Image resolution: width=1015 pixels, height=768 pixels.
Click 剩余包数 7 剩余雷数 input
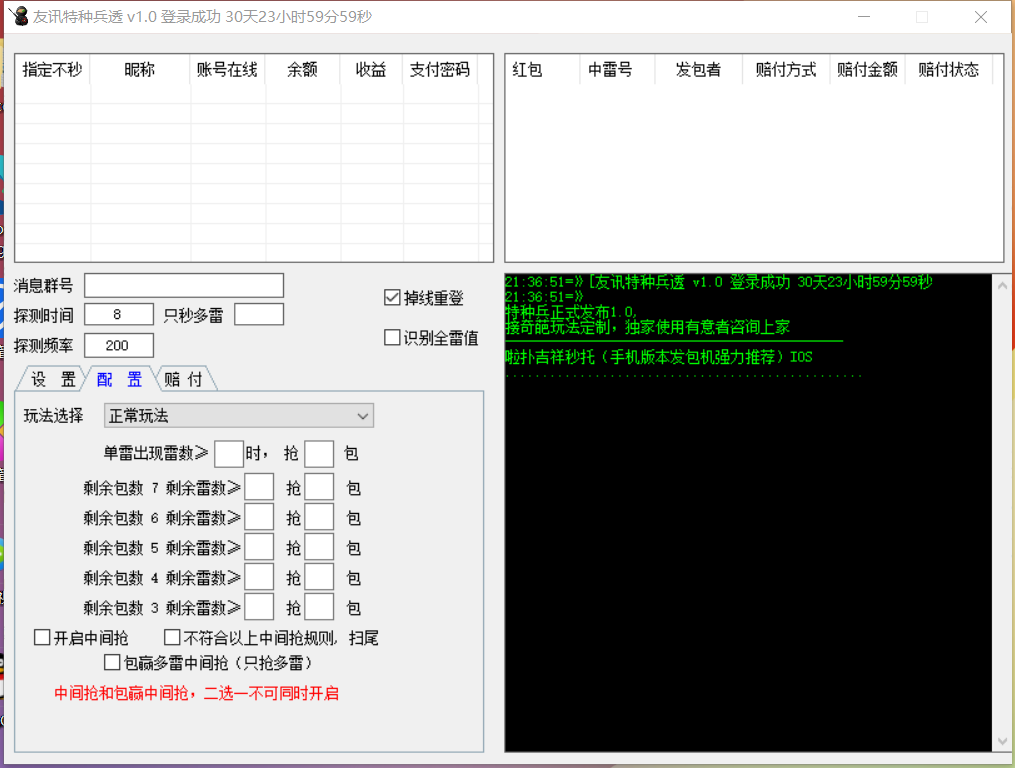(259, 487)
